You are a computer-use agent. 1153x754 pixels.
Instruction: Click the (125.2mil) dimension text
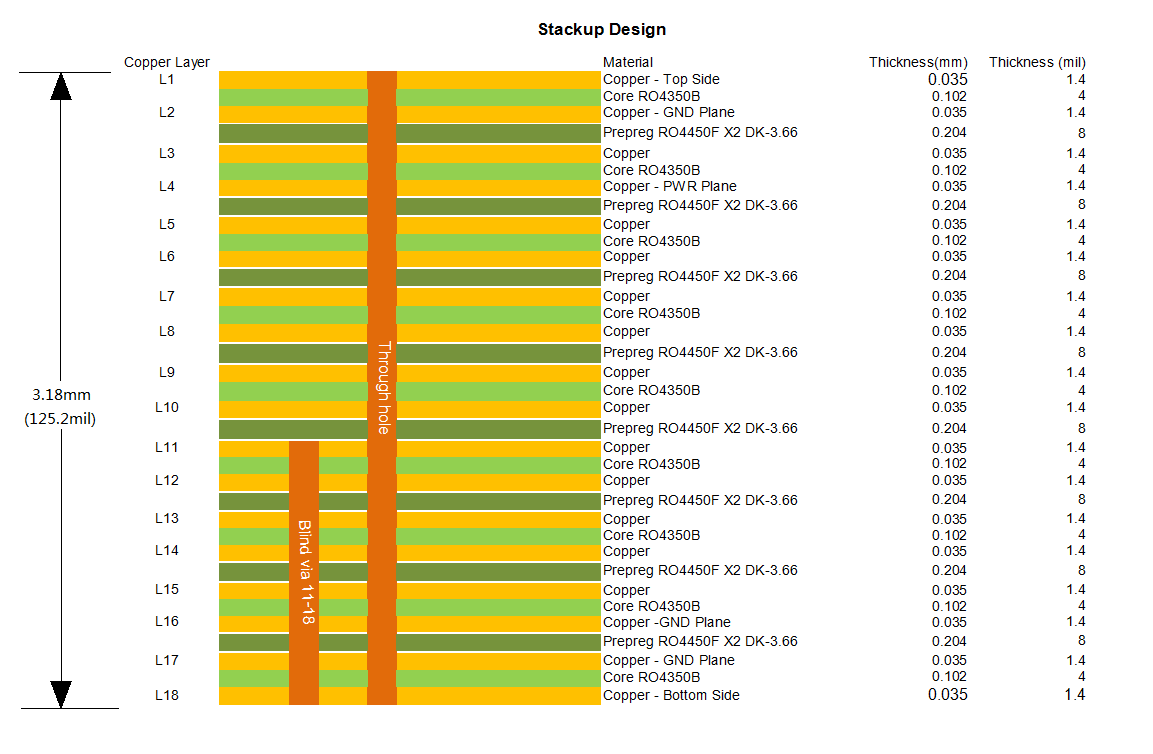click(60, 419)
